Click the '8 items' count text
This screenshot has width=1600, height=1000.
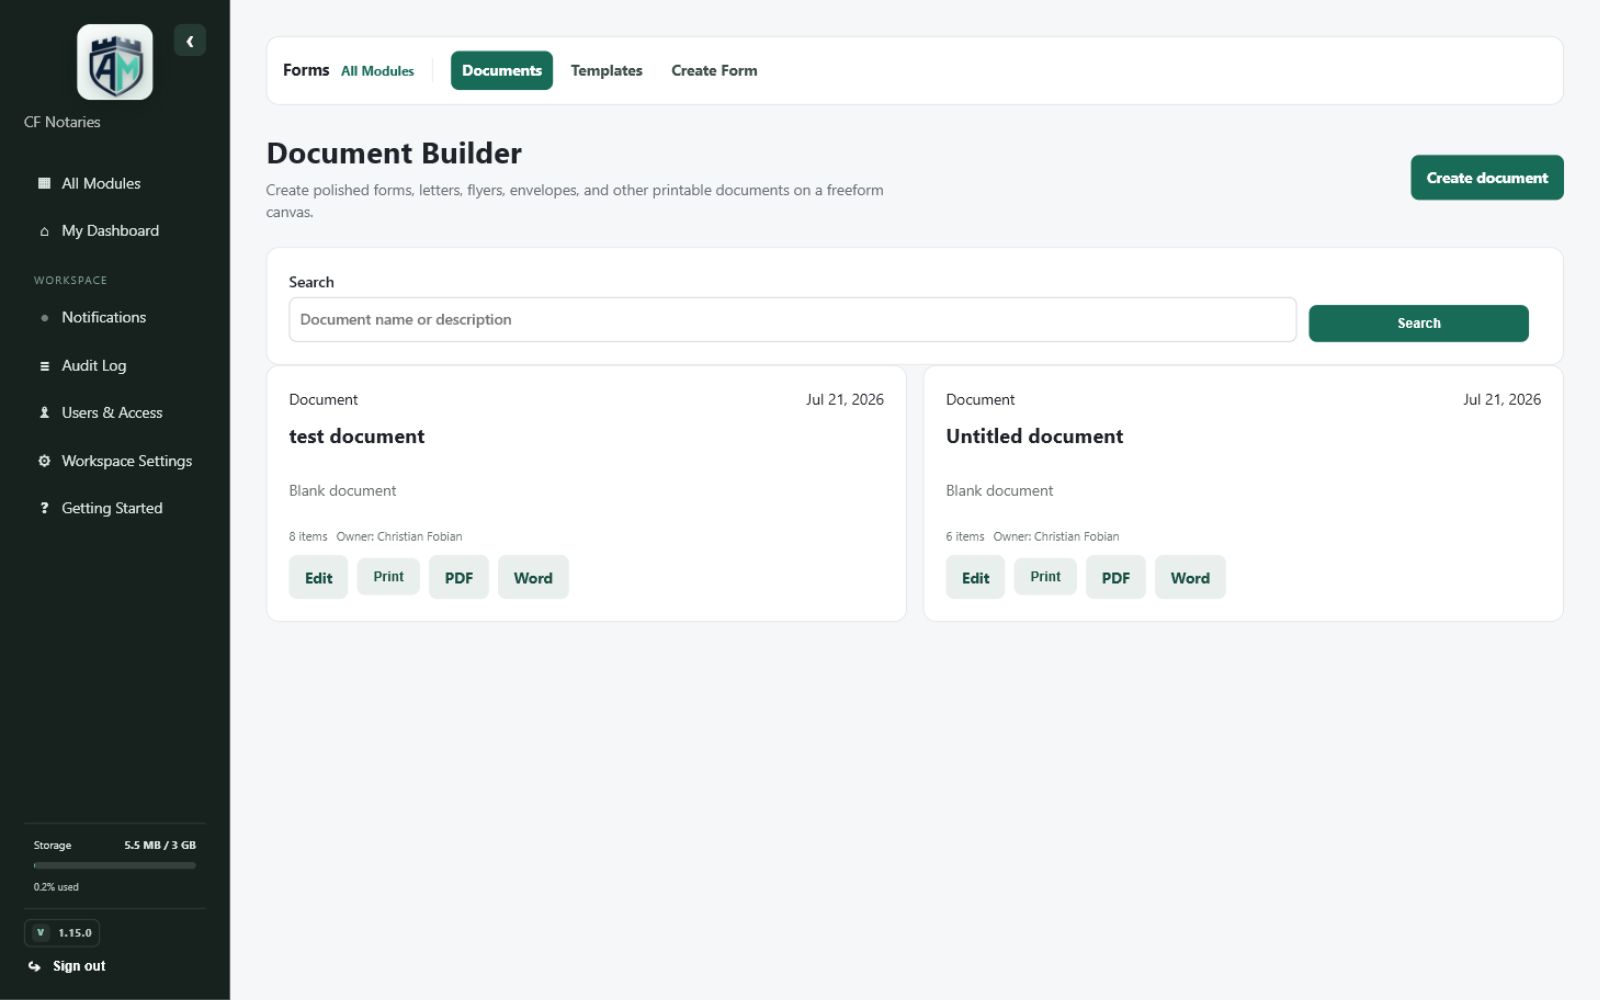coord(308,536)
